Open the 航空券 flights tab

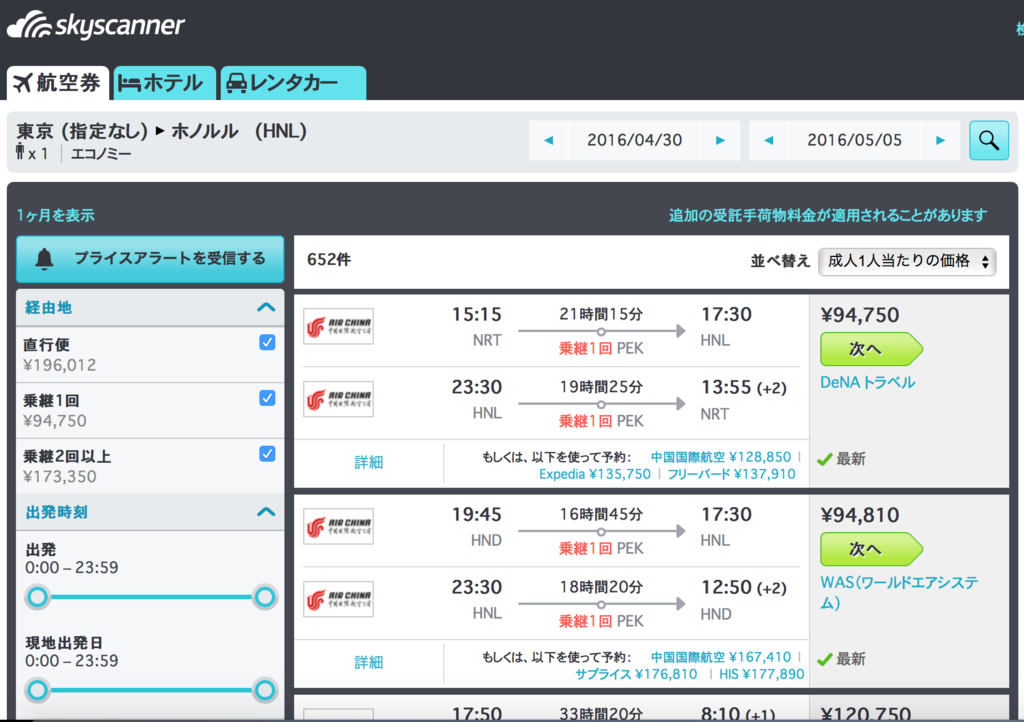coord(57,84)
